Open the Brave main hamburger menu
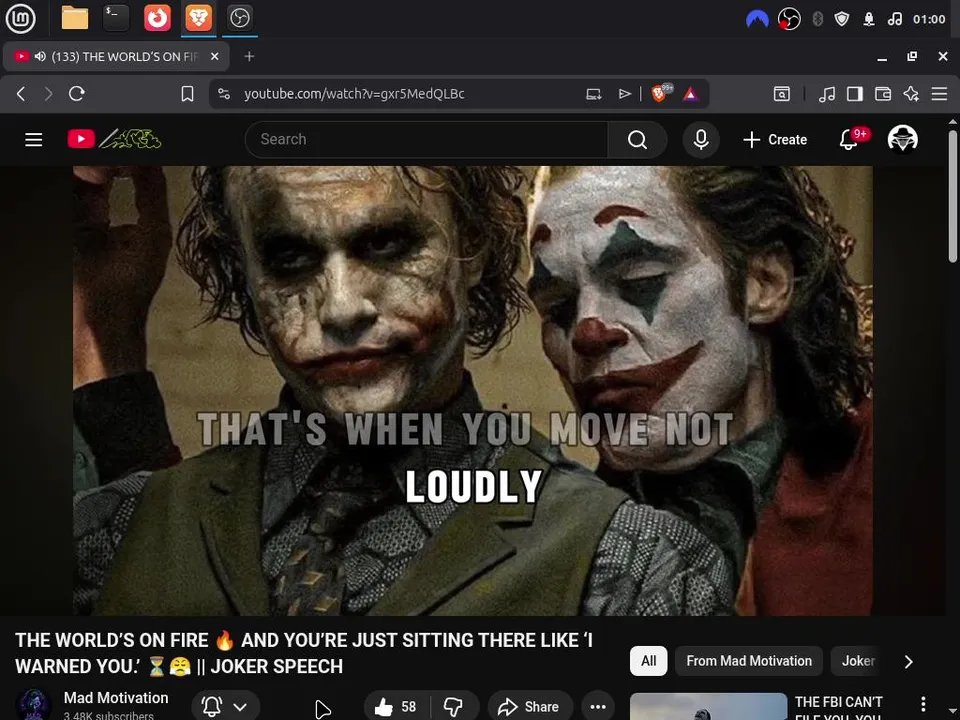960x720 pixels. point(939,94)
